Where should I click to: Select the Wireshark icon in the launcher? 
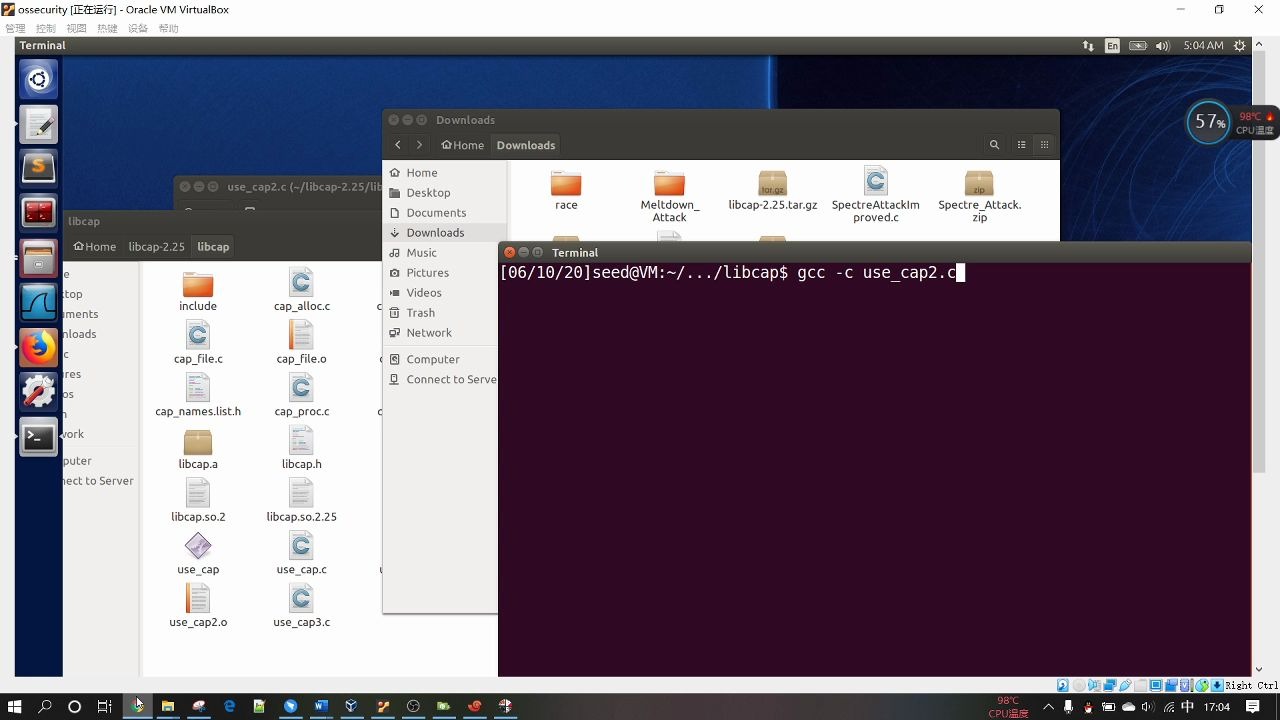pyautogui.click(x=38, y=302)
